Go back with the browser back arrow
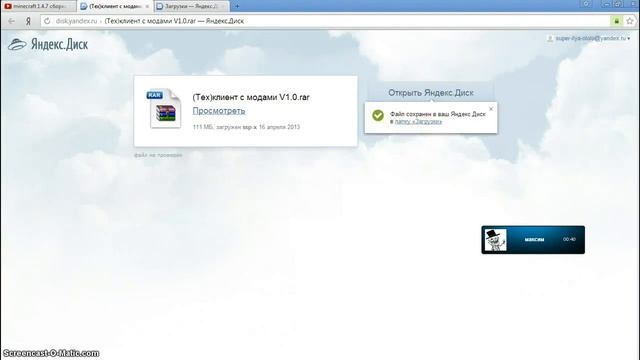Image resolution: width=640 pixels, height=360 pixels. click(11, 21)
